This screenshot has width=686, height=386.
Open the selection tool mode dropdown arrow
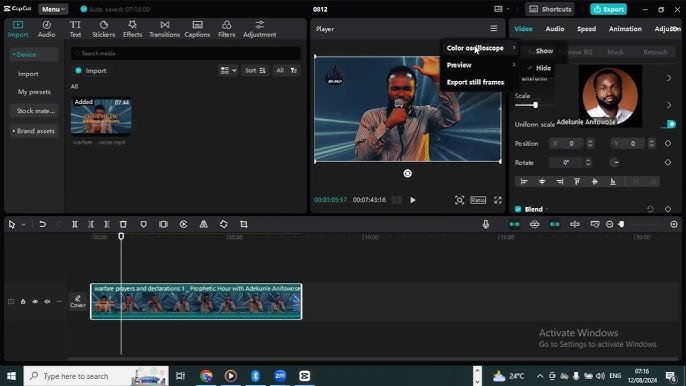coord(24,225)
